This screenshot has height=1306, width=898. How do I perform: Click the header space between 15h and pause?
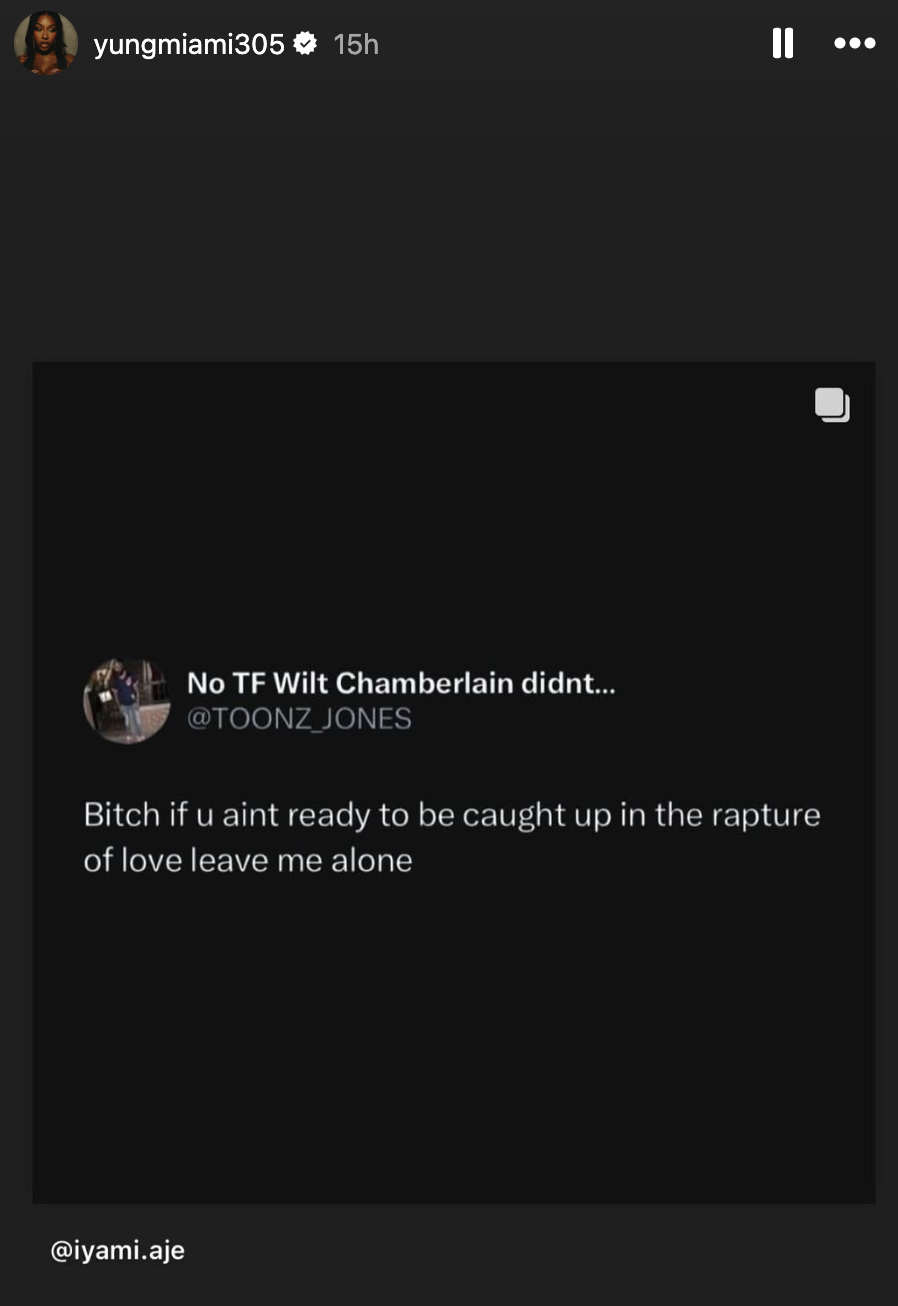coord(575,44)
